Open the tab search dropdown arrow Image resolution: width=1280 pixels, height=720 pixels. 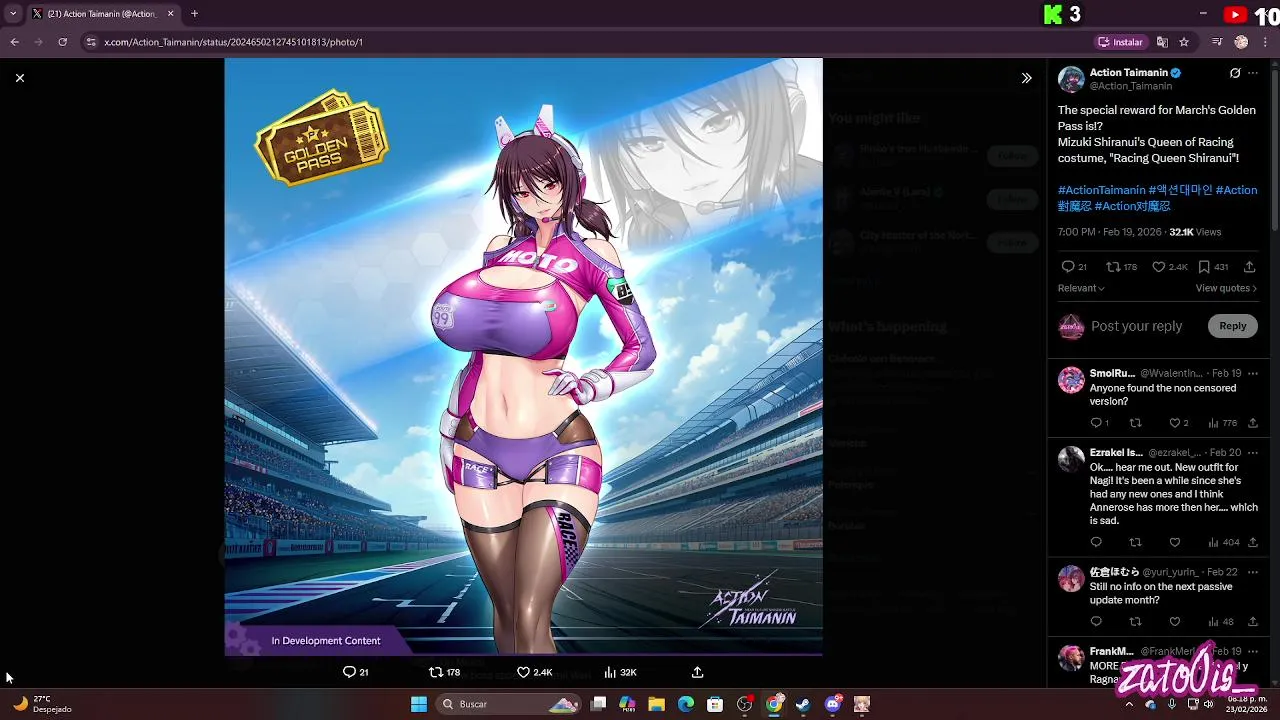tap(13, 14)
